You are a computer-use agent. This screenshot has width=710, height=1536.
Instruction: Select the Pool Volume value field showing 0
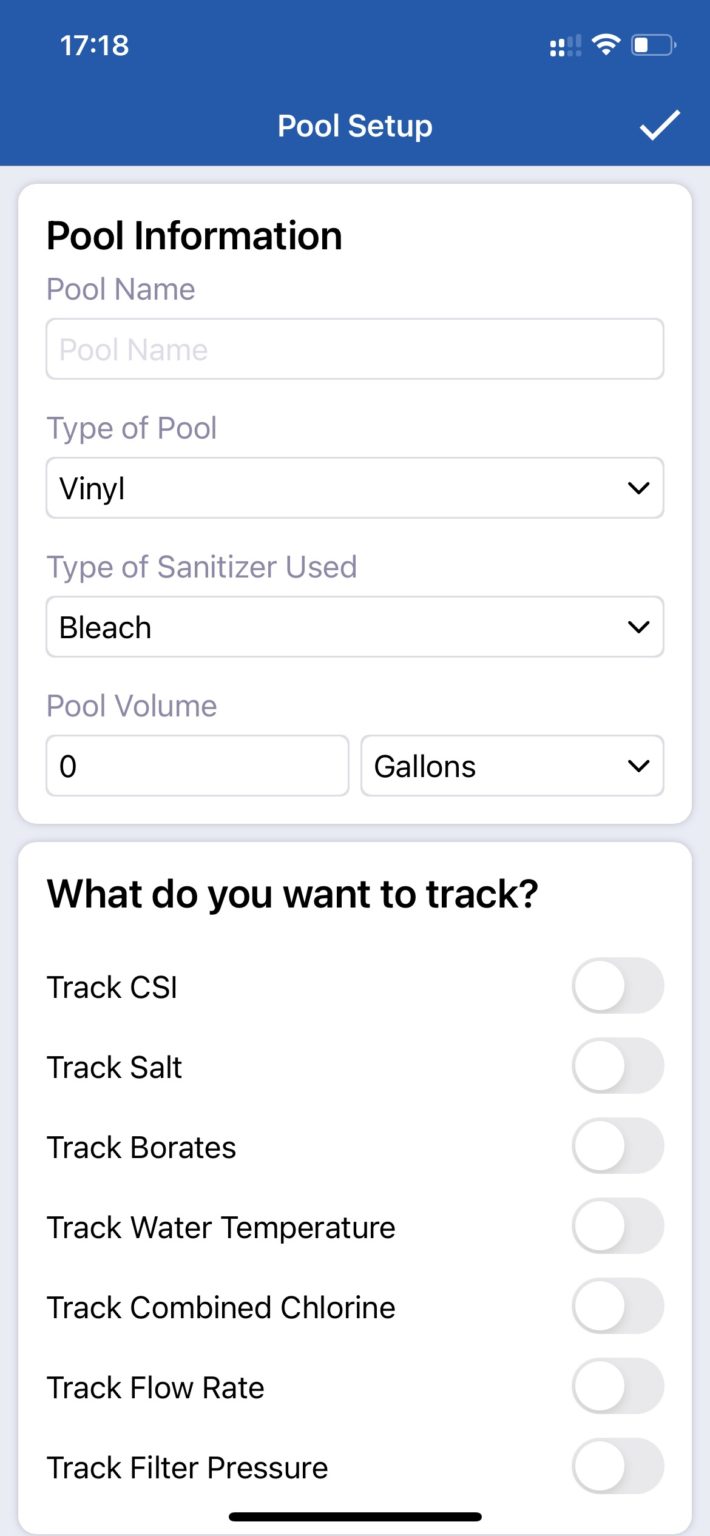point(196,766)
